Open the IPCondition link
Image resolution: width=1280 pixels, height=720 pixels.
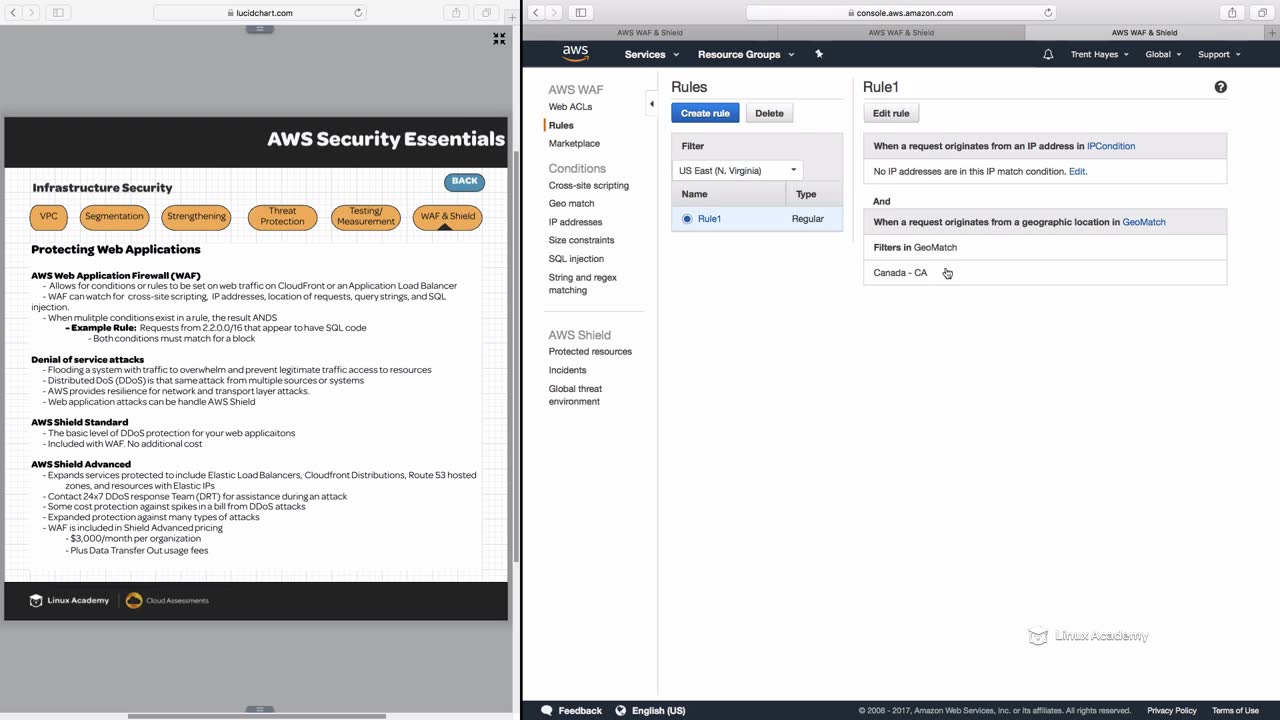point(1111,146)
